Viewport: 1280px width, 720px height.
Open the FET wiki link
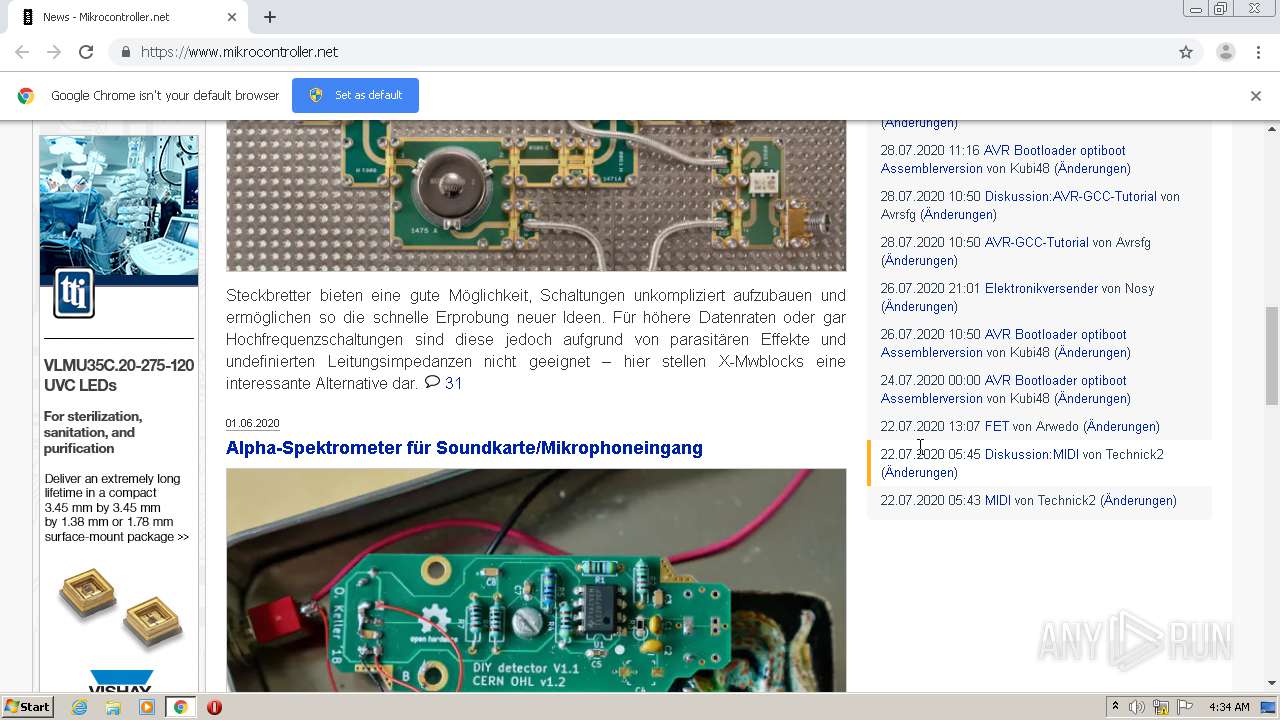point(997,426)
